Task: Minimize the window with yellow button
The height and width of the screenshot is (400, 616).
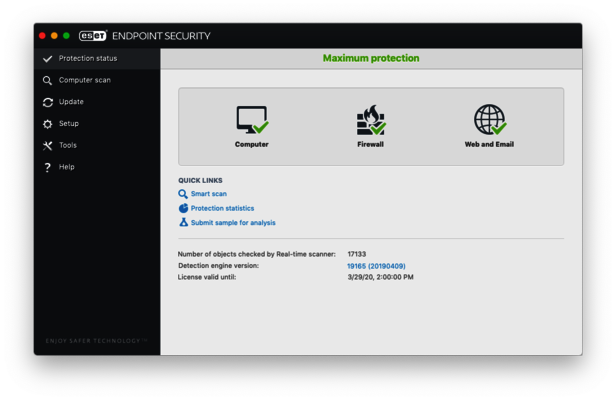Action: point(54,36)
